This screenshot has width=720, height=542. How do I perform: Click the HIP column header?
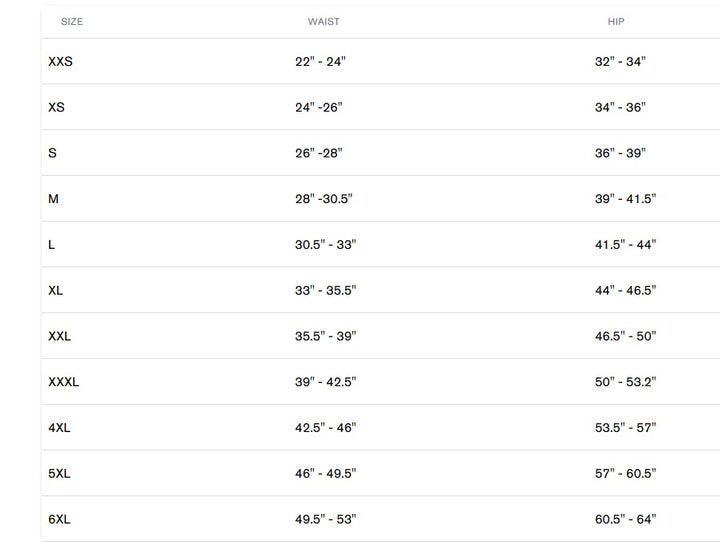coord(616,21)
